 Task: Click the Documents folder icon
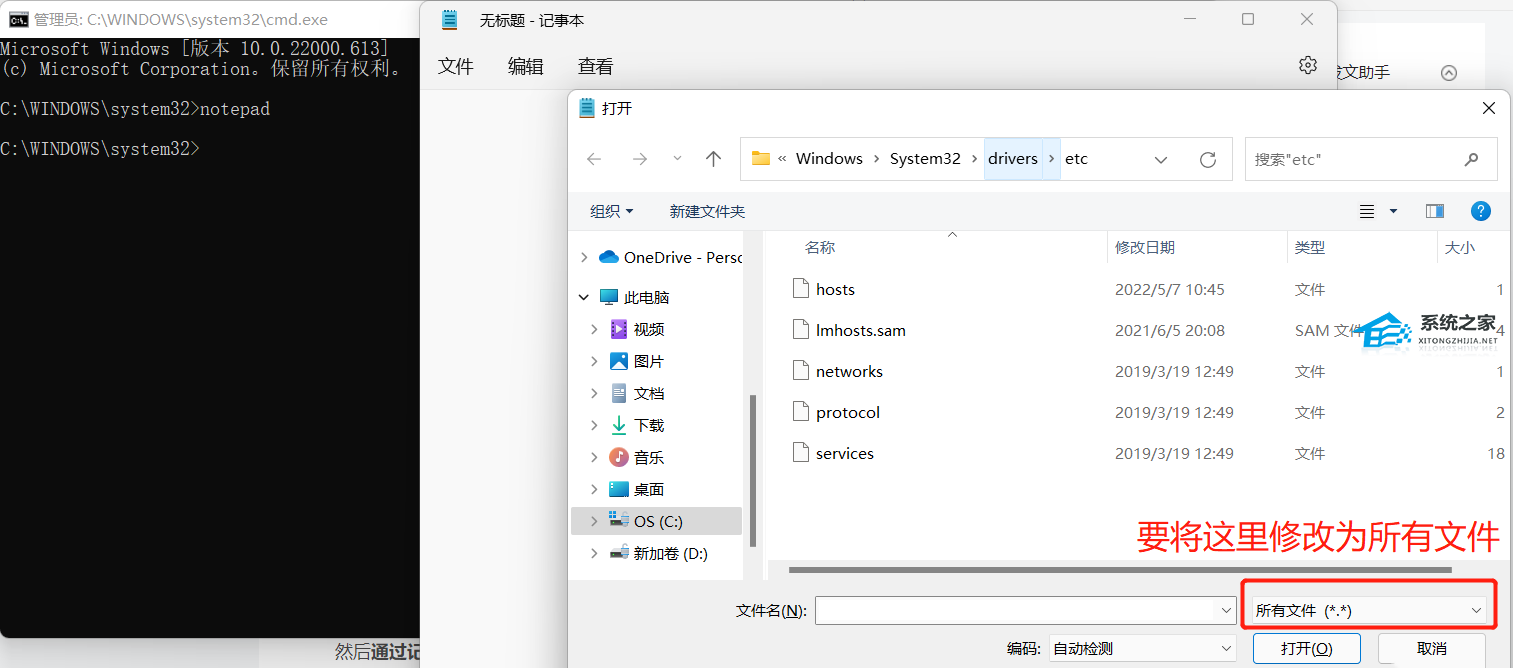click(x=619, y=393)
